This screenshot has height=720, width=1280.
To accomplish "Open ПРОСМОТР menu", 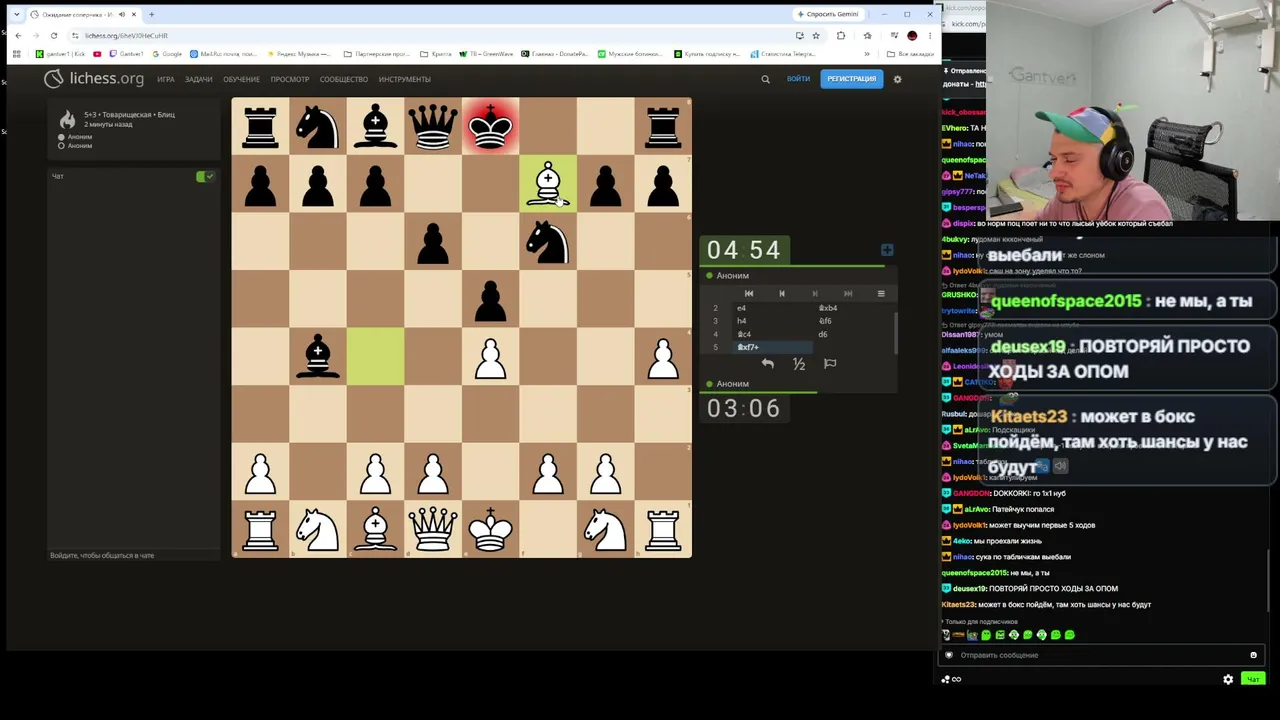I will (x=290, y=79).
